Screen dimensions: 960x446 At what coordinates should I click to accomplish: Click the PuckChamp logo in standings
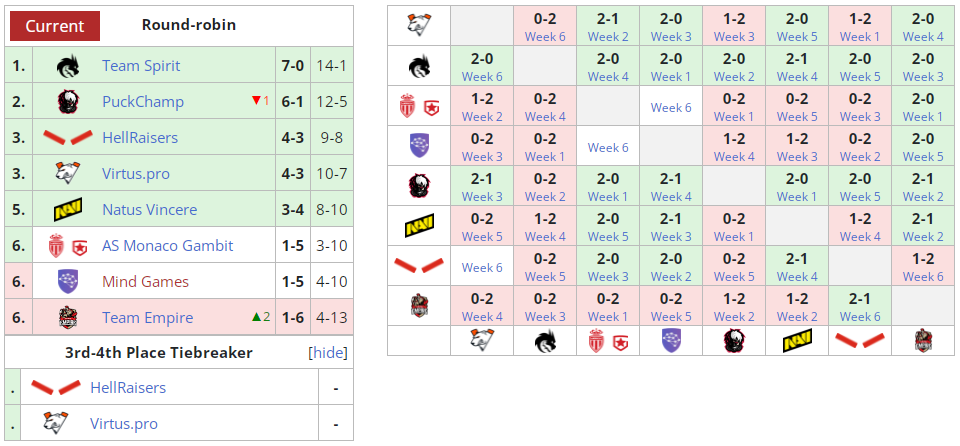68,102
